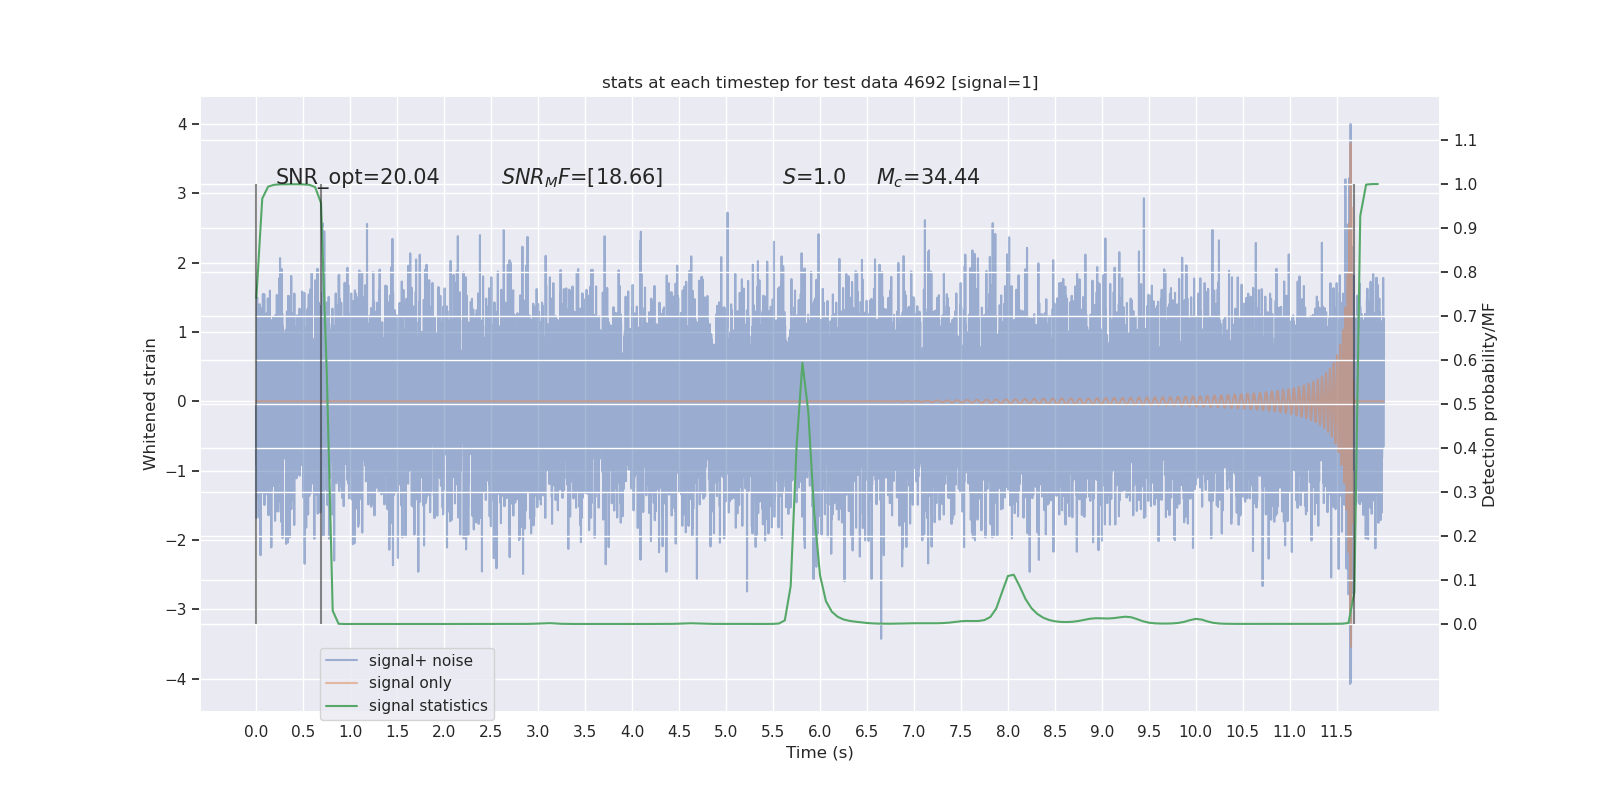Click the 0.0 tick on probability axis

[1465, 624]
